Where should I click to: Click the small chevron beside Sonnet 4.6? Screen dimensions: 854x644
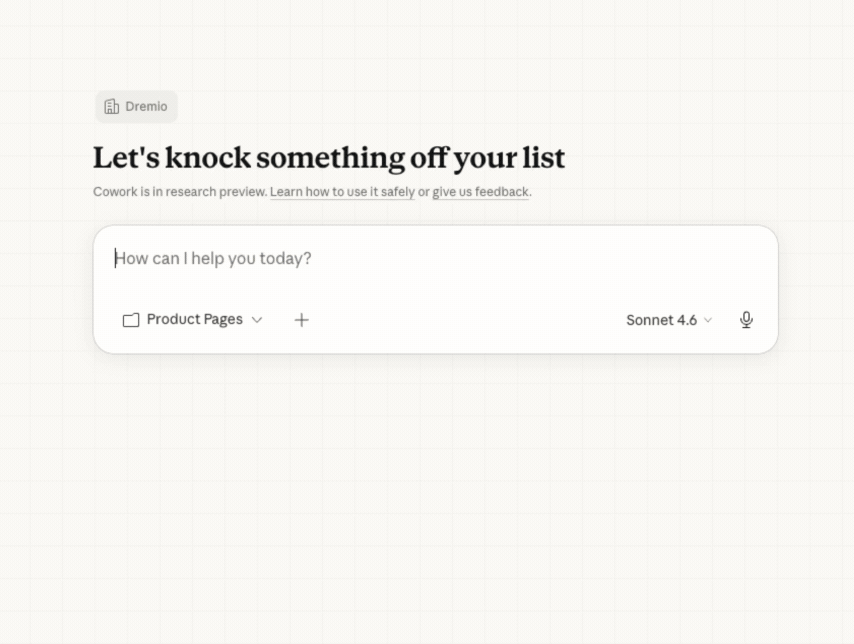[708, 320]
